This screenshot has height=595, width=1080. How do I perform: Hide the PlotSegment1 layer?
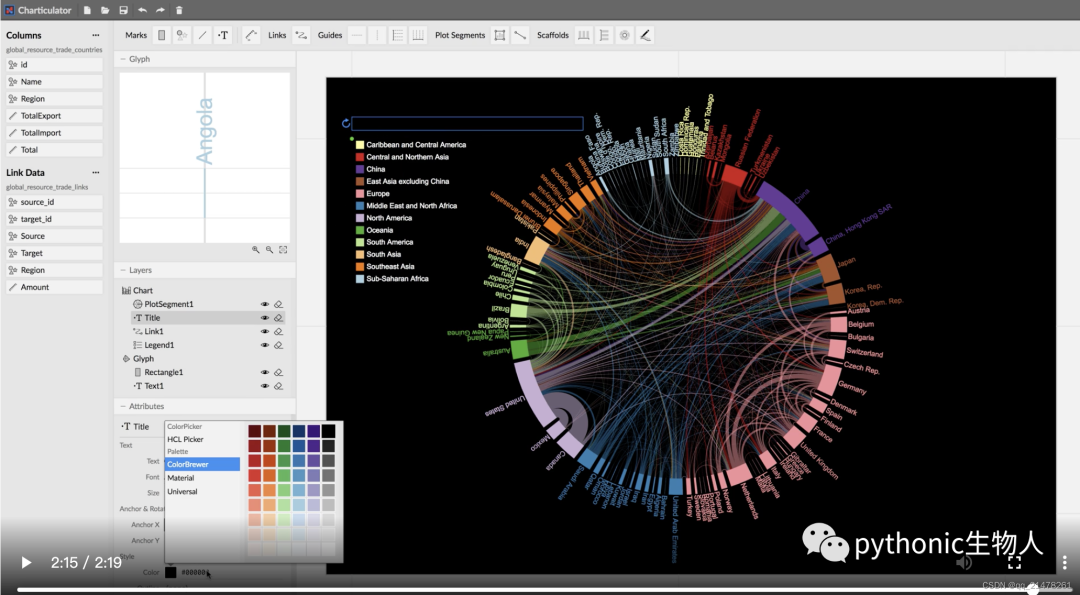[264, 304]
